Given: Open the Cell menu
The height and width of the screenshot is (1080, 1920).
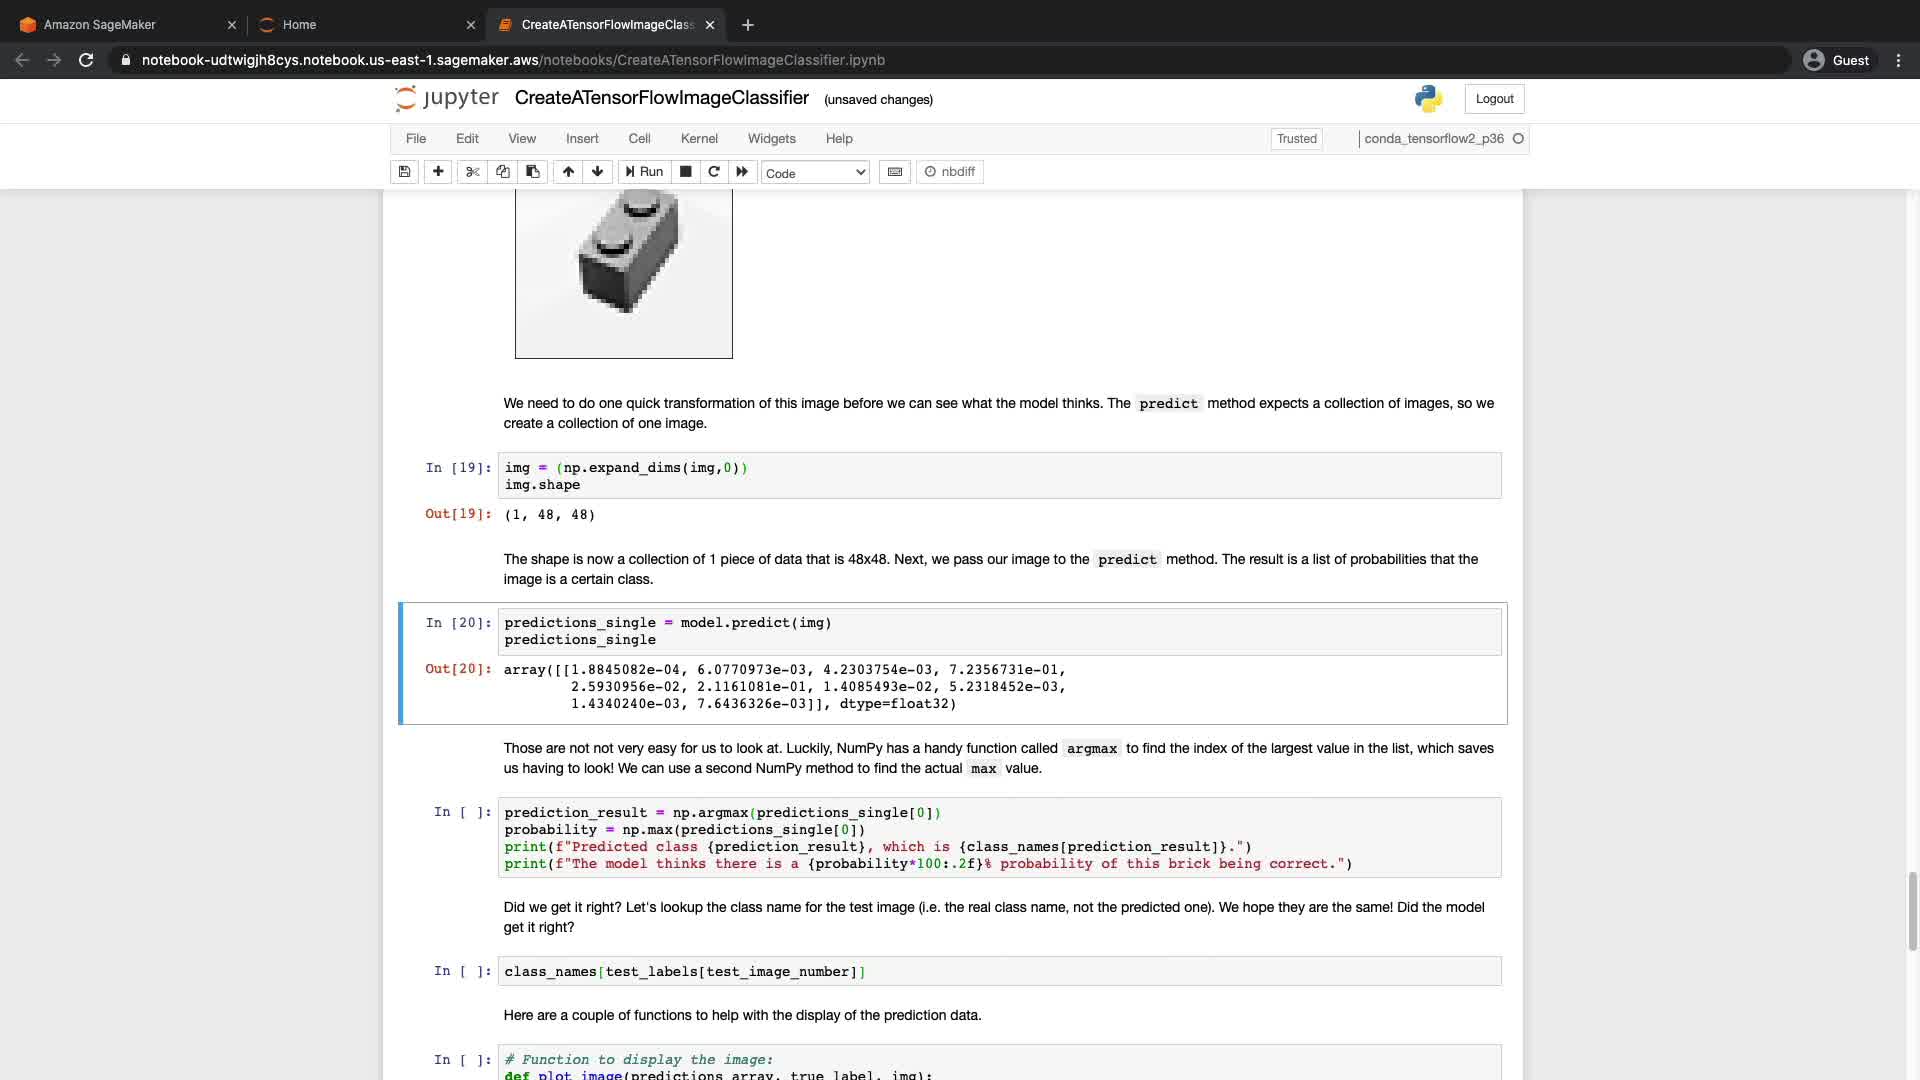Looking at the screenshot, I should (639, 139).
